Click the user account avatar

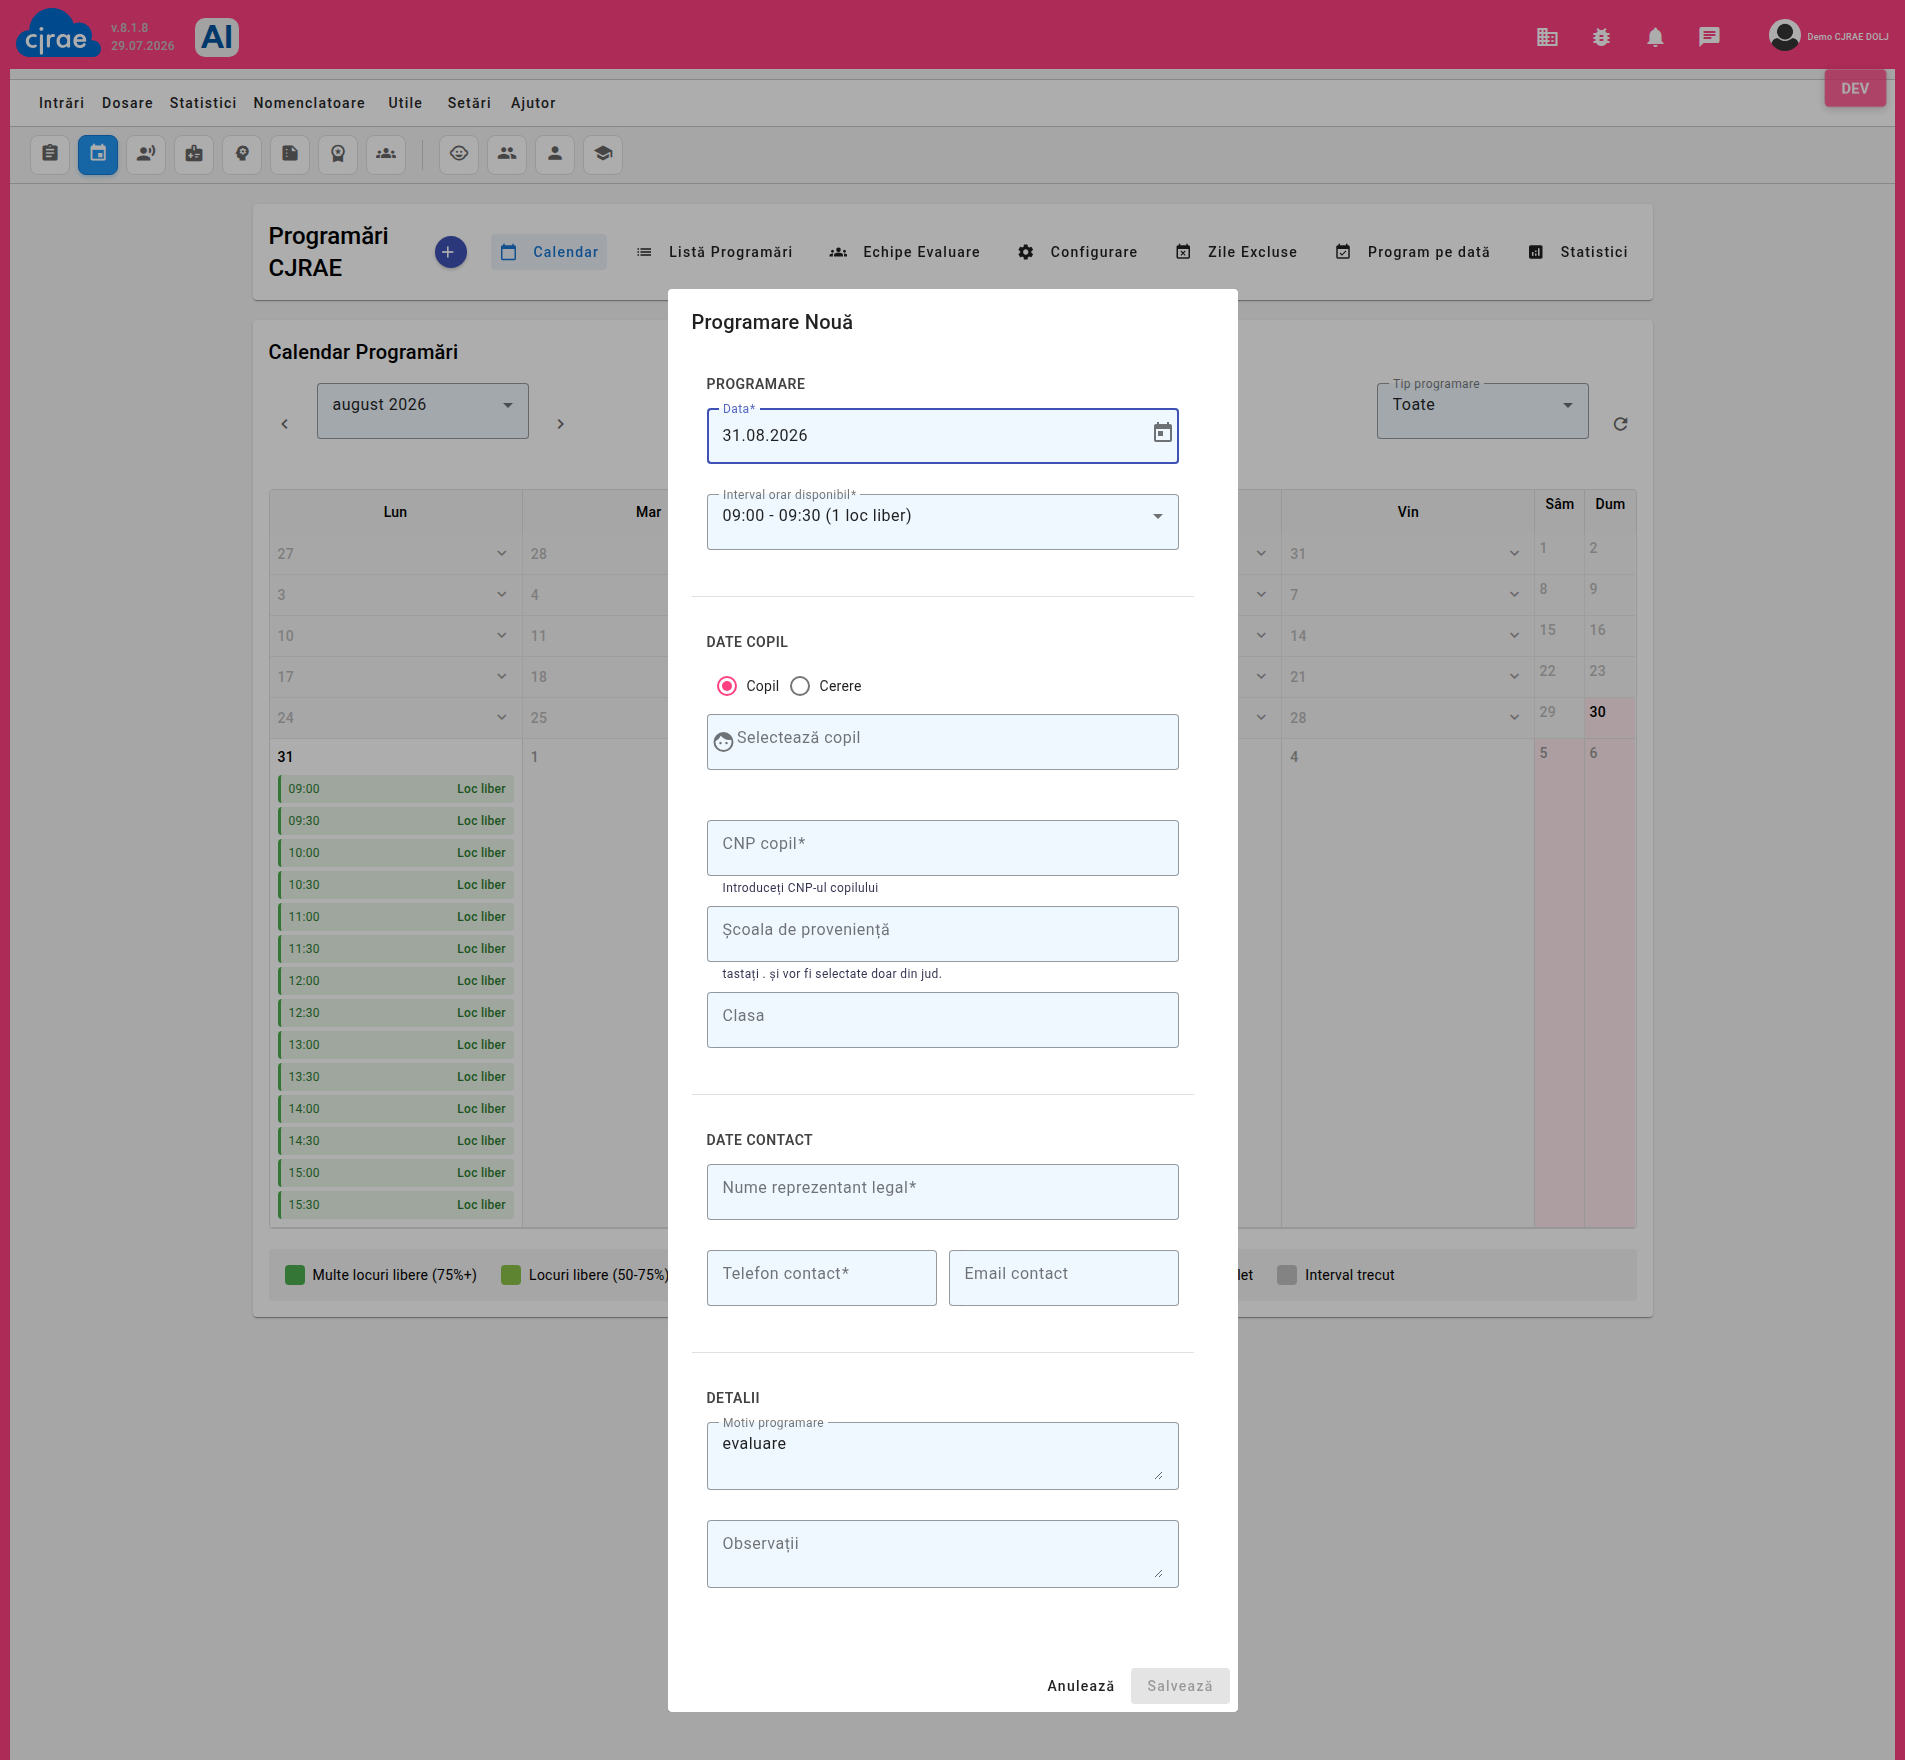point(1784,36)
